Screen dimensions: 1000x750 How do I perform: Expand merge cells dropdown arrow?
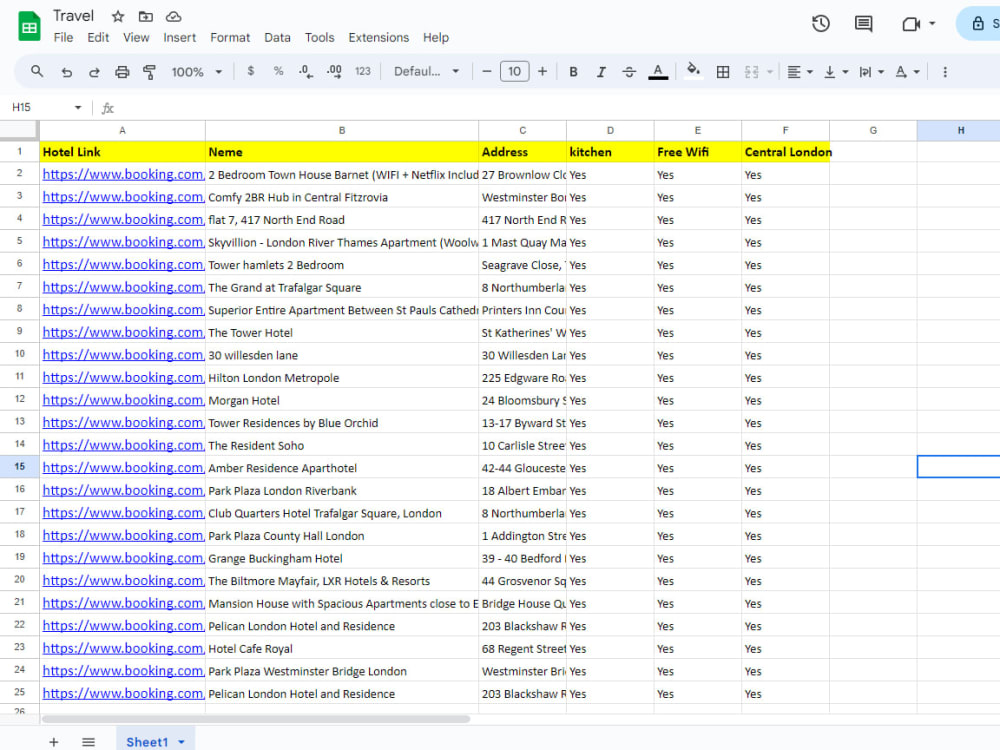(770, 72)
